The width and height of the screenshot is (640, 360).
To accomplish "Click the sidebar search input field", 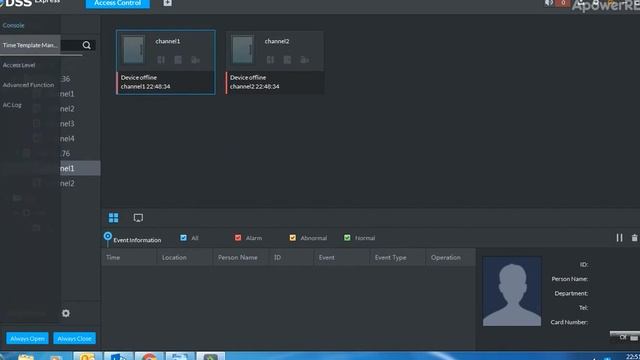I will pyautogui.click(x=71, y=45).
